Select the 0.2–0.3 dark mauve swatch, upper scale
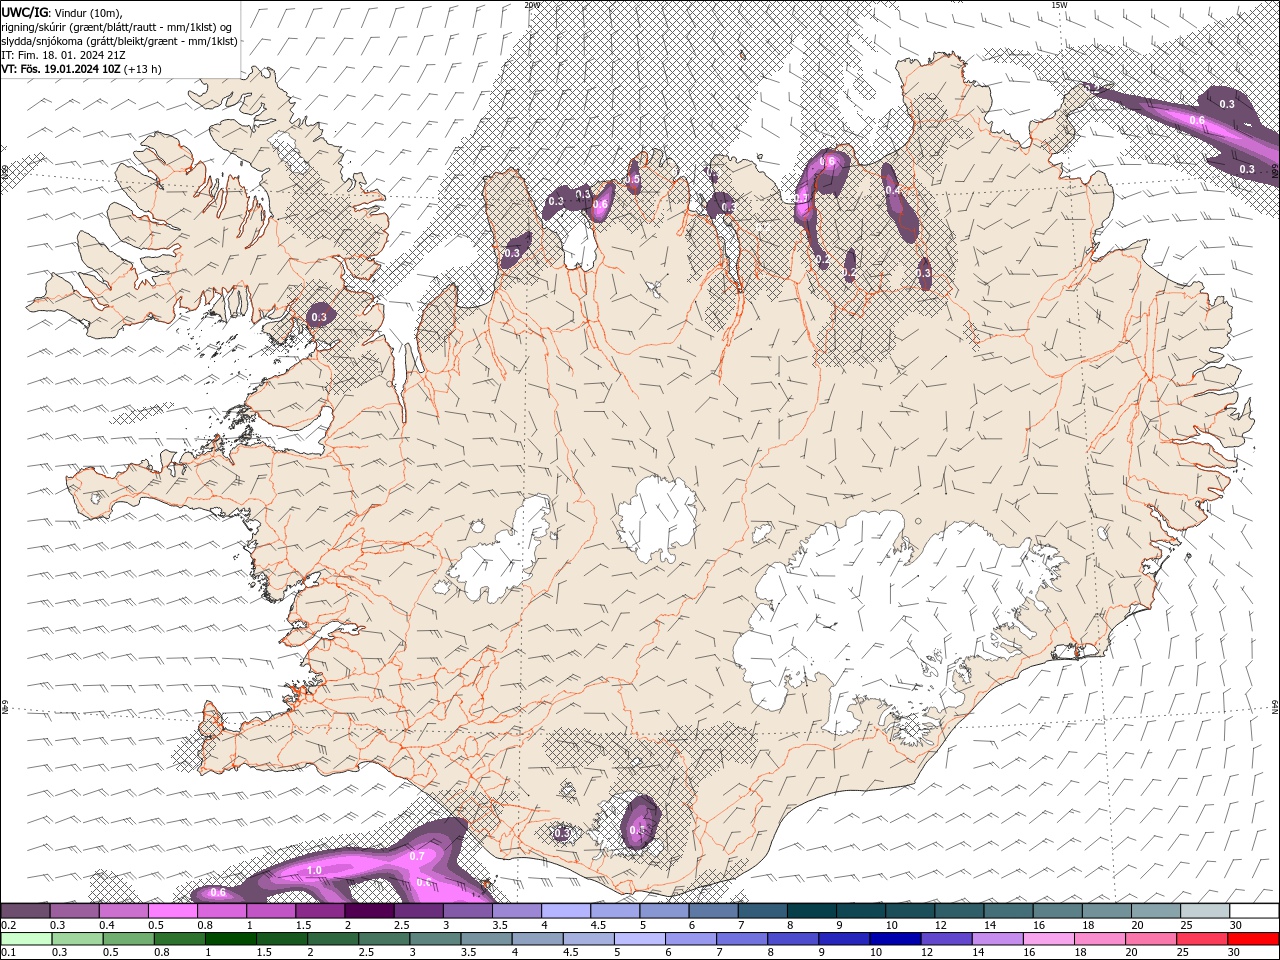This screenshot has height=960, width=1280. [x=25, y=911]
